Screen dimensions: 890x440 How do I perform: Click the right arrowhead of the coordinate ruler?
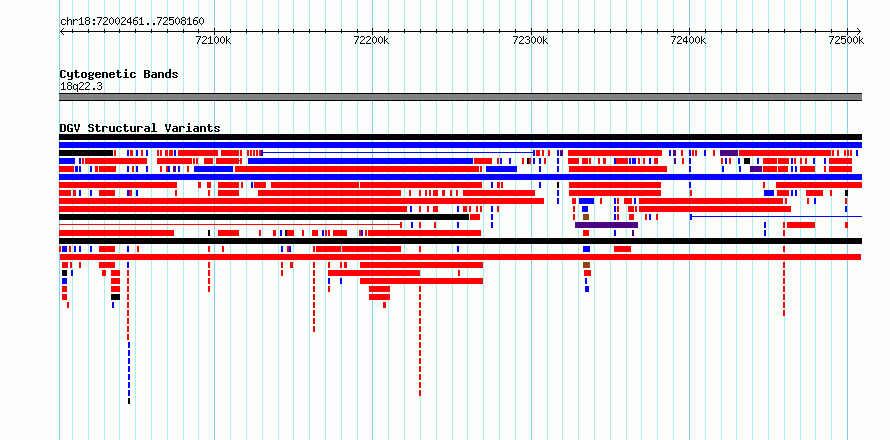tap(858, 31)
